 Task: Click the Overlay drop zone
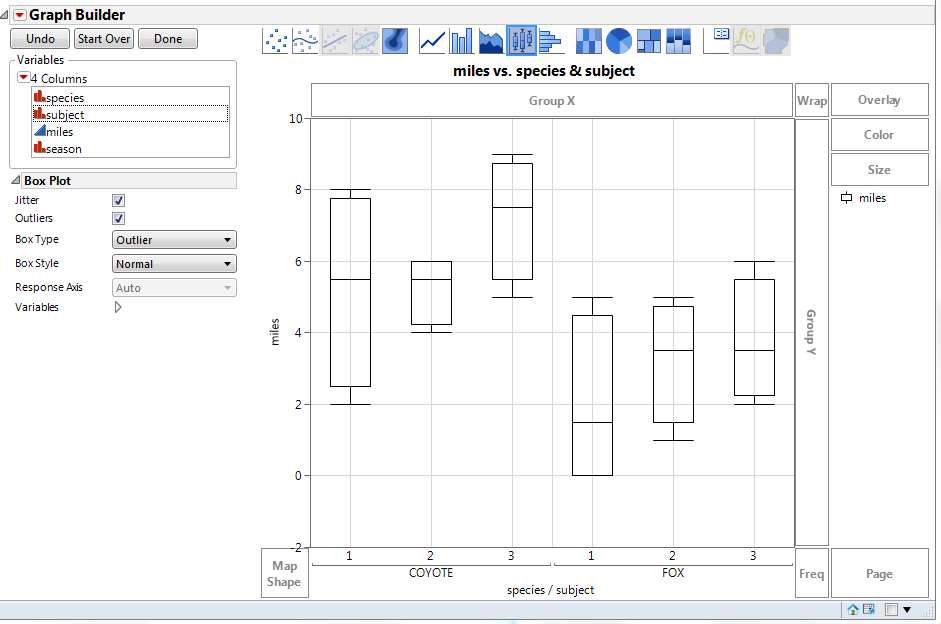click(879, 100)
